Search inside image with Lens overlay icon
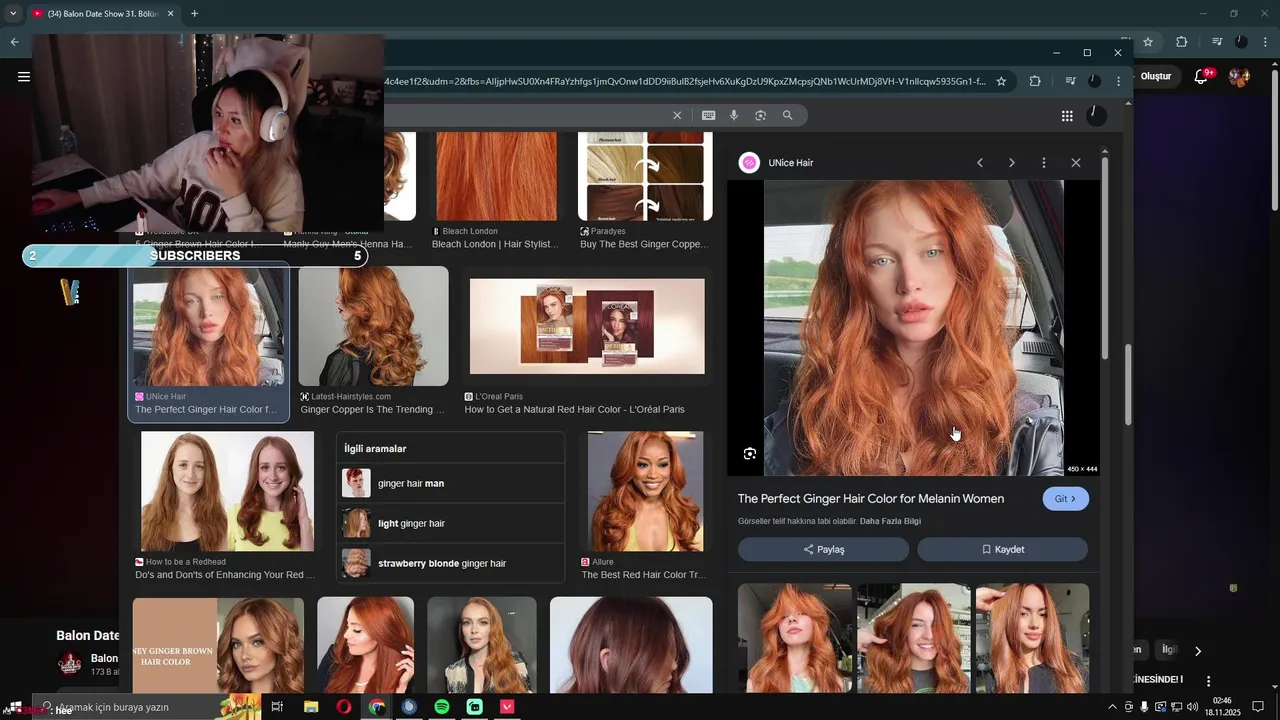This screenshot has width=1280, height=720. [750, 454]
